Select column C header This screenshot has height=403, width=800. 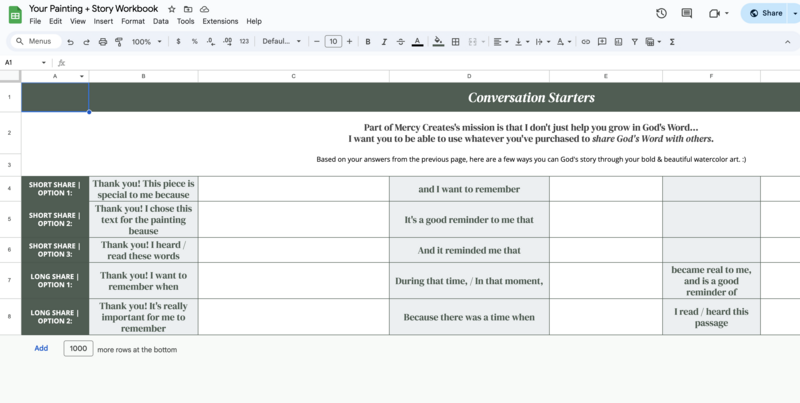[293, 76]
